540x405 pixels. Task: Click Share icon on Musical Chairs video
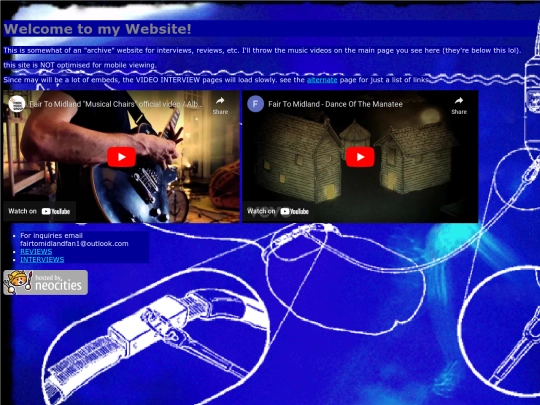tap(220, 105)
